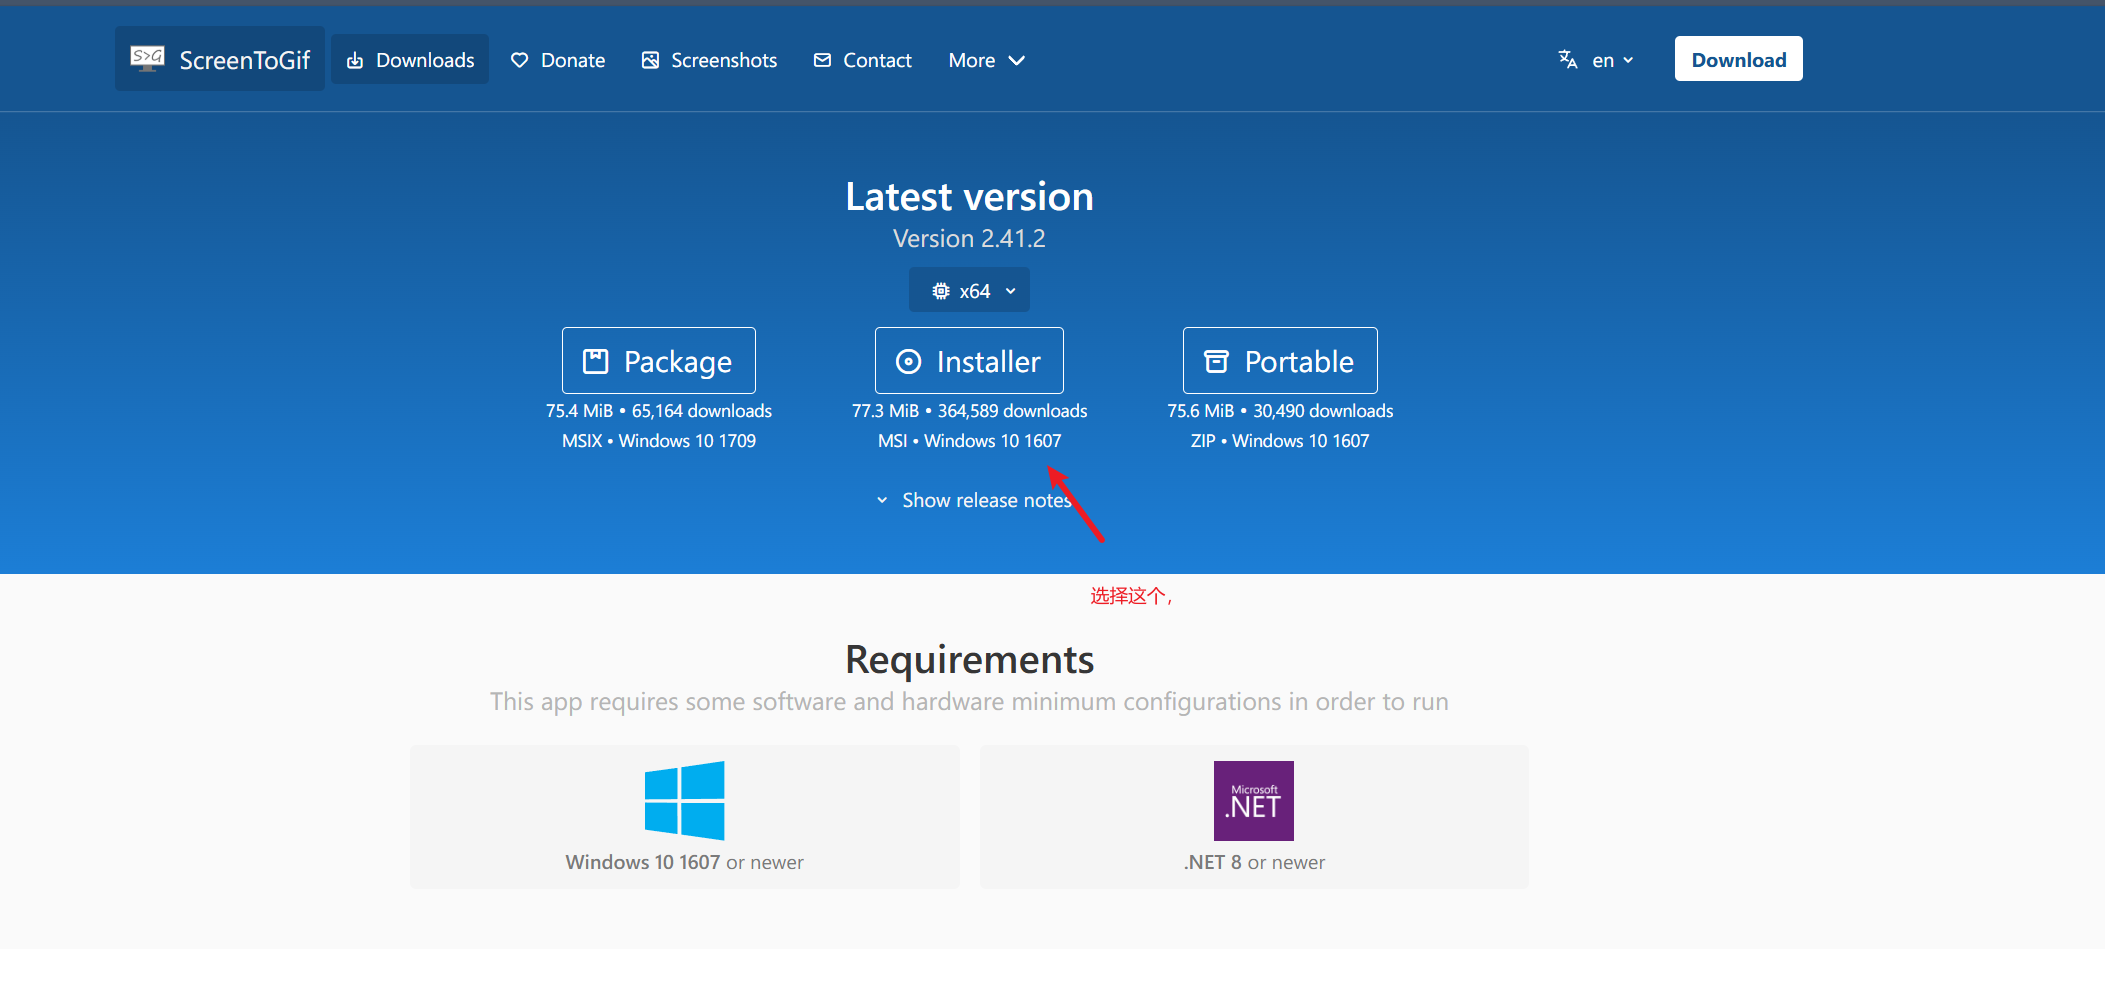Download the Portable ZIP version

[x=1280, y=361]
